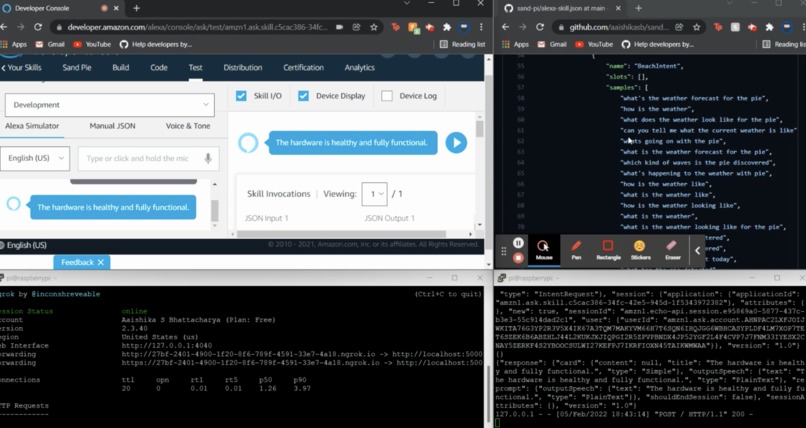Screen dimensions: 806x428
Task: Click the English (US) footer language link
Action: (23, 245)
